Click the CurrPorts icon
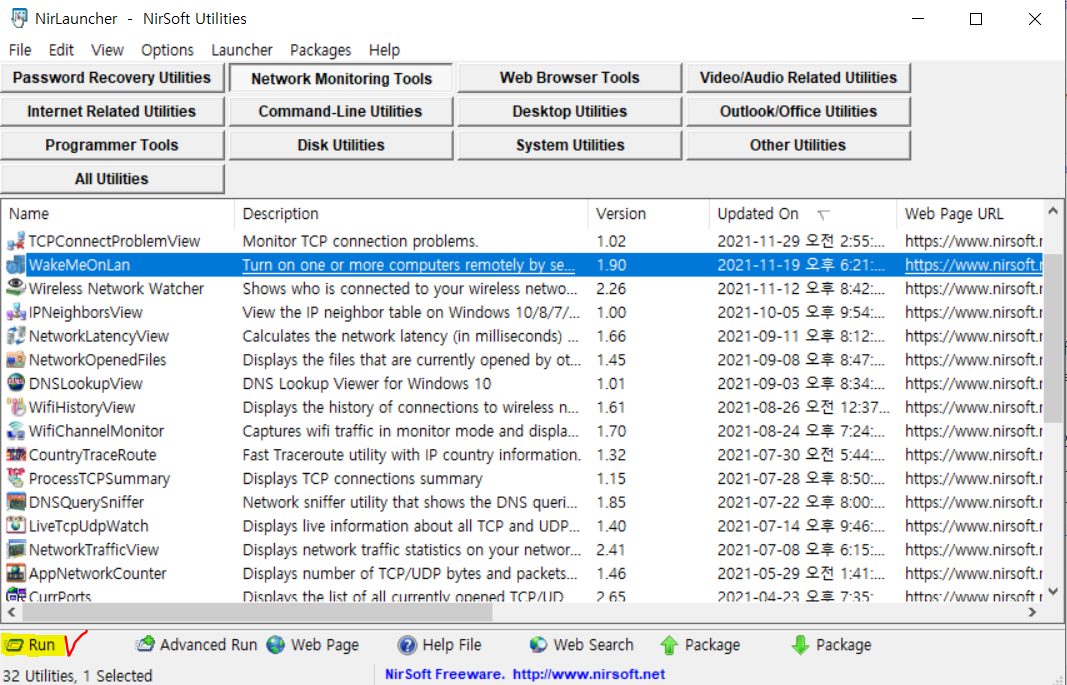Screen dimensions: 1067x685 coord(16,596)
